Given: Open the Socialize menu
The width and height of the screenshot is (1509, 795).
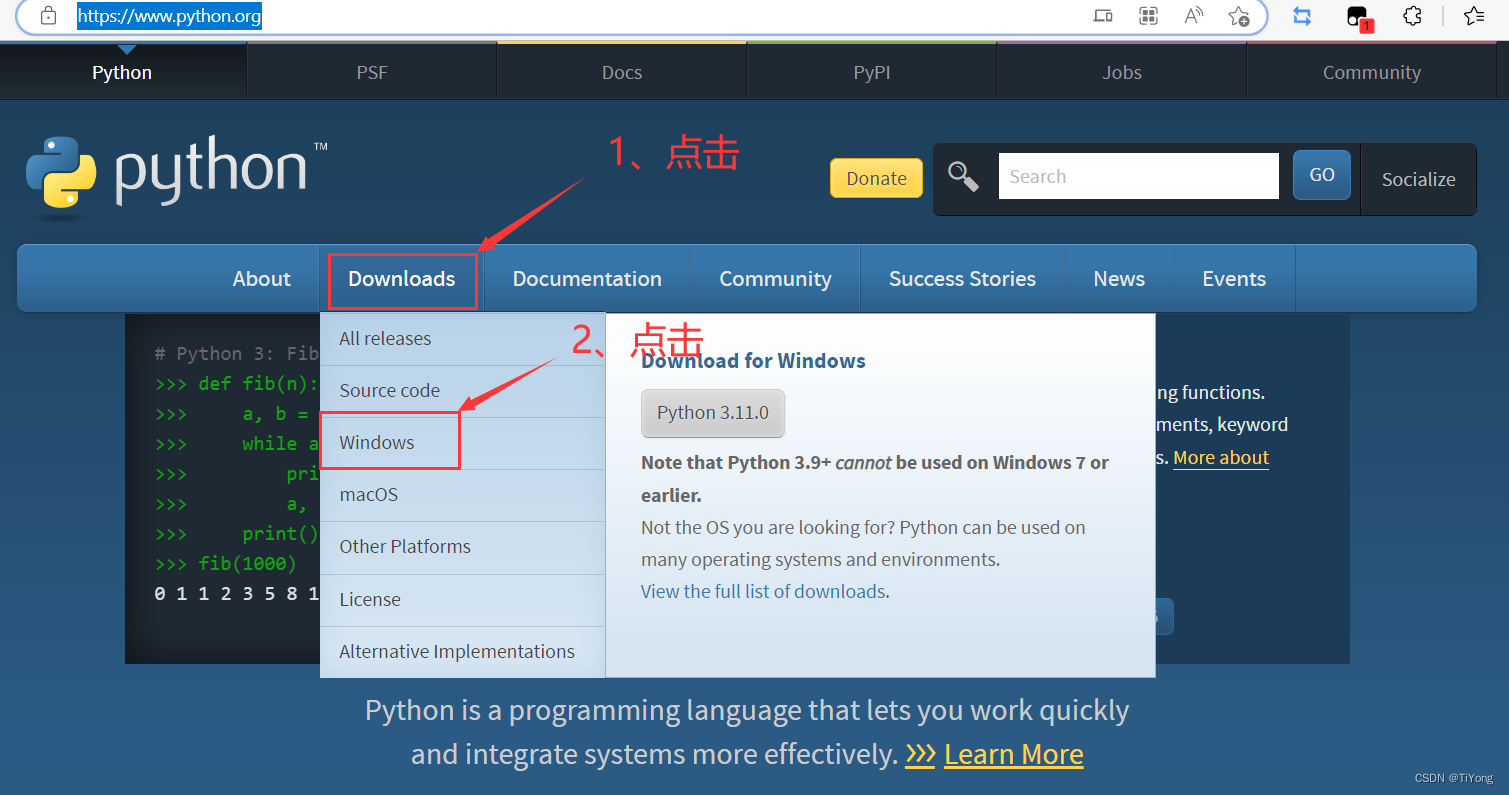Looking at the screenshot, I should coord(1418,179).
